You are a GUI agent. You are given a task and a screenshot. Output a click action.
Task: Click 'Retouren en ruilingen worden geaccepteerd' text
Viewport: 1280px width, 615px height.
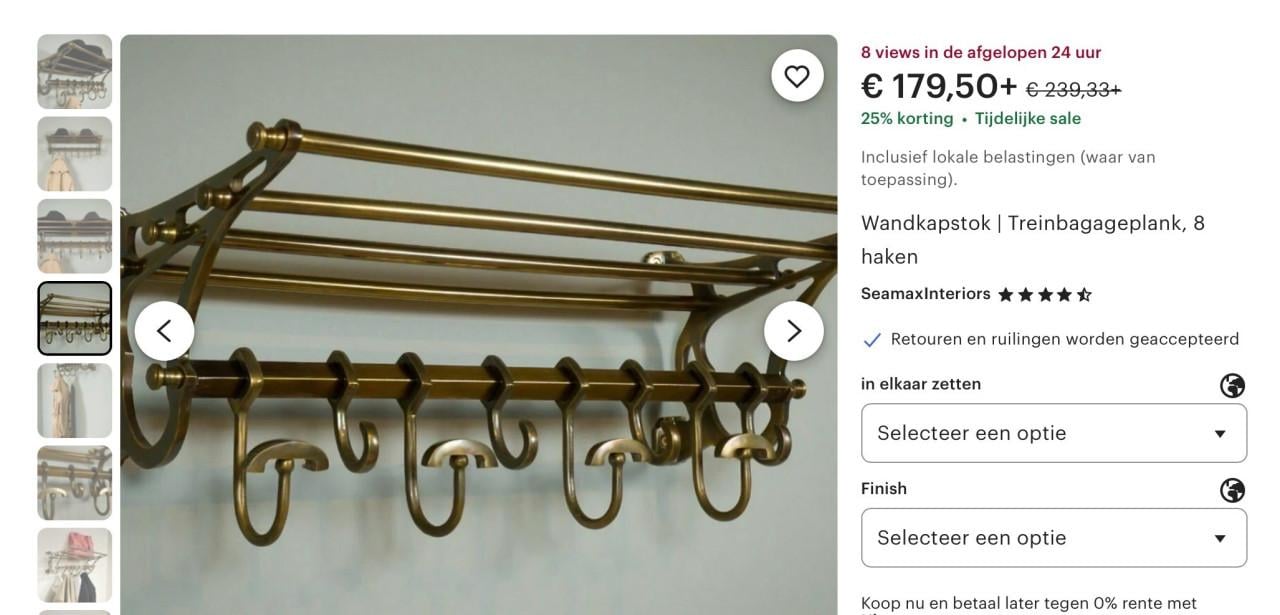[x=1065, y=339]
